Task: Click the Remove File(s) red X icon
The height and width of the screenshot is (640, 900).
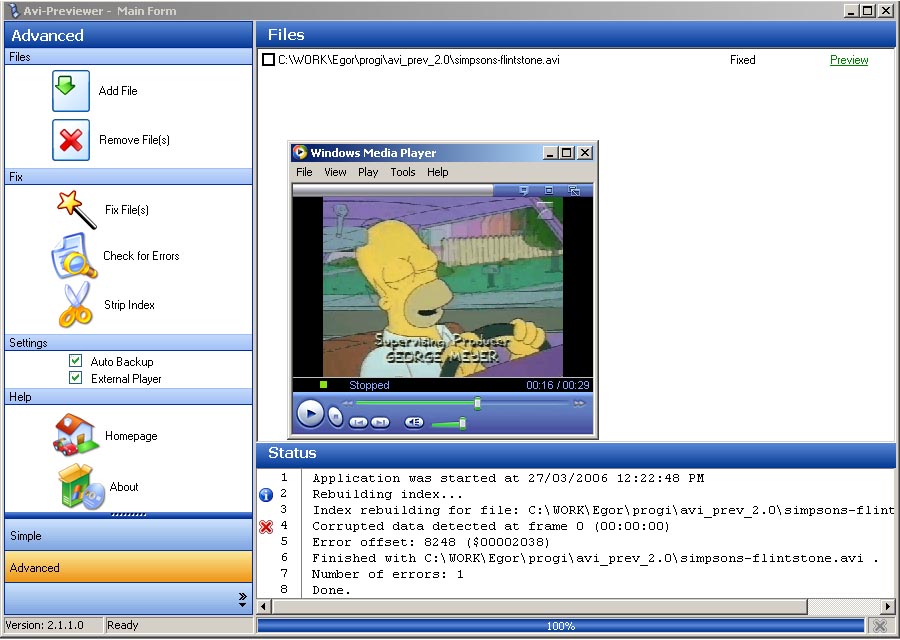Action: pyautogui.click(x=71, y=140)
